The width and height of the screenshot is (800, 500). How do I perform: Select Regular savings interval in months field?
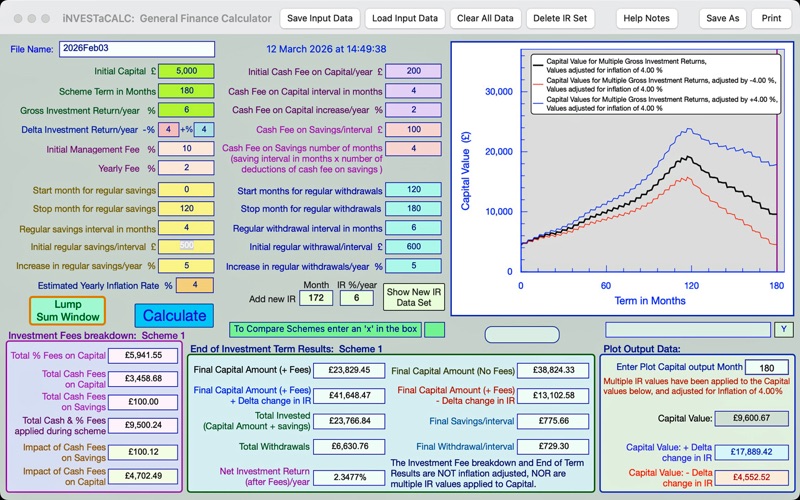[186, 228]
